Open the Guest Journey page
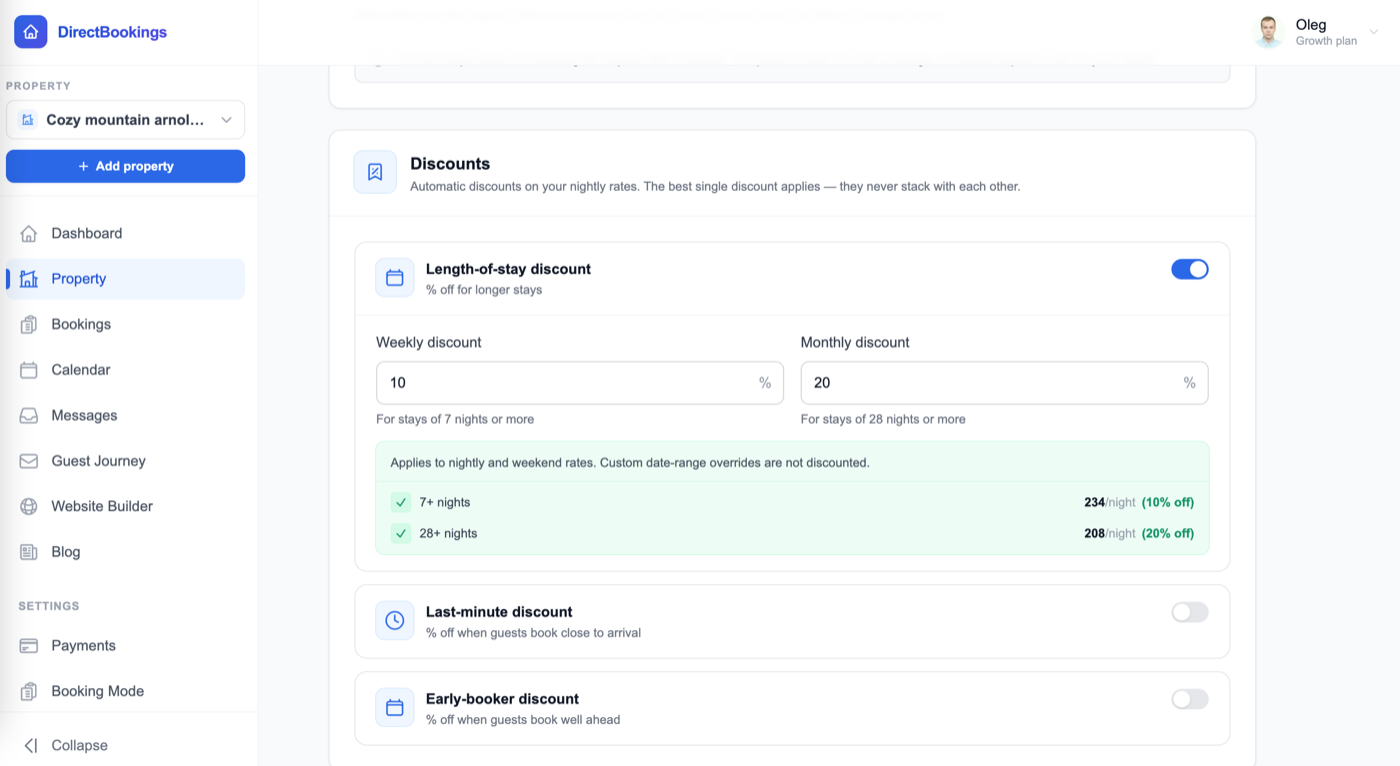This screenshot has width=1400, height=766. click(x=125, y=461)
